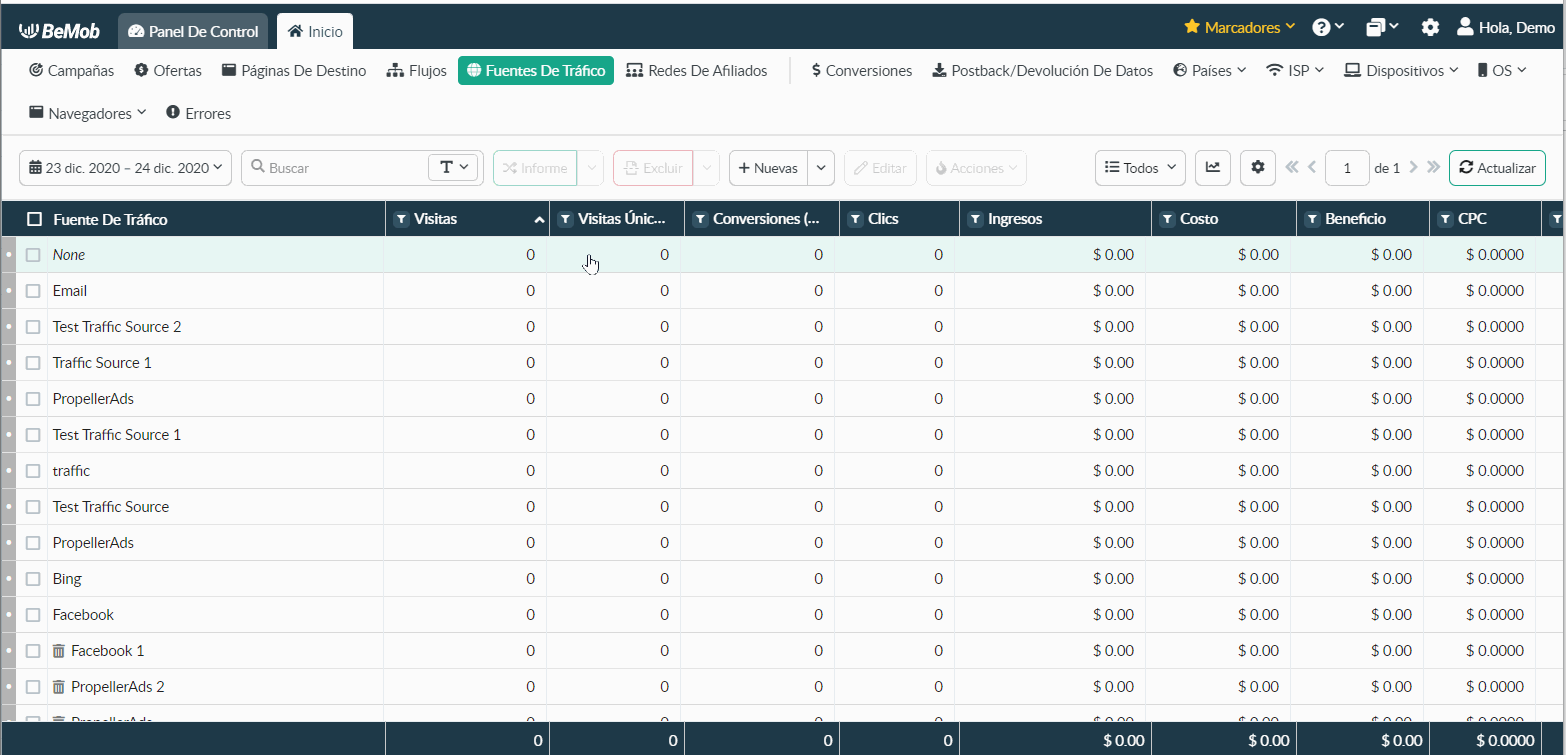The width and height of the screenshot is (1566, 755).
Task: Open Redes De Afiliados section
Action: tap(697, 71)
